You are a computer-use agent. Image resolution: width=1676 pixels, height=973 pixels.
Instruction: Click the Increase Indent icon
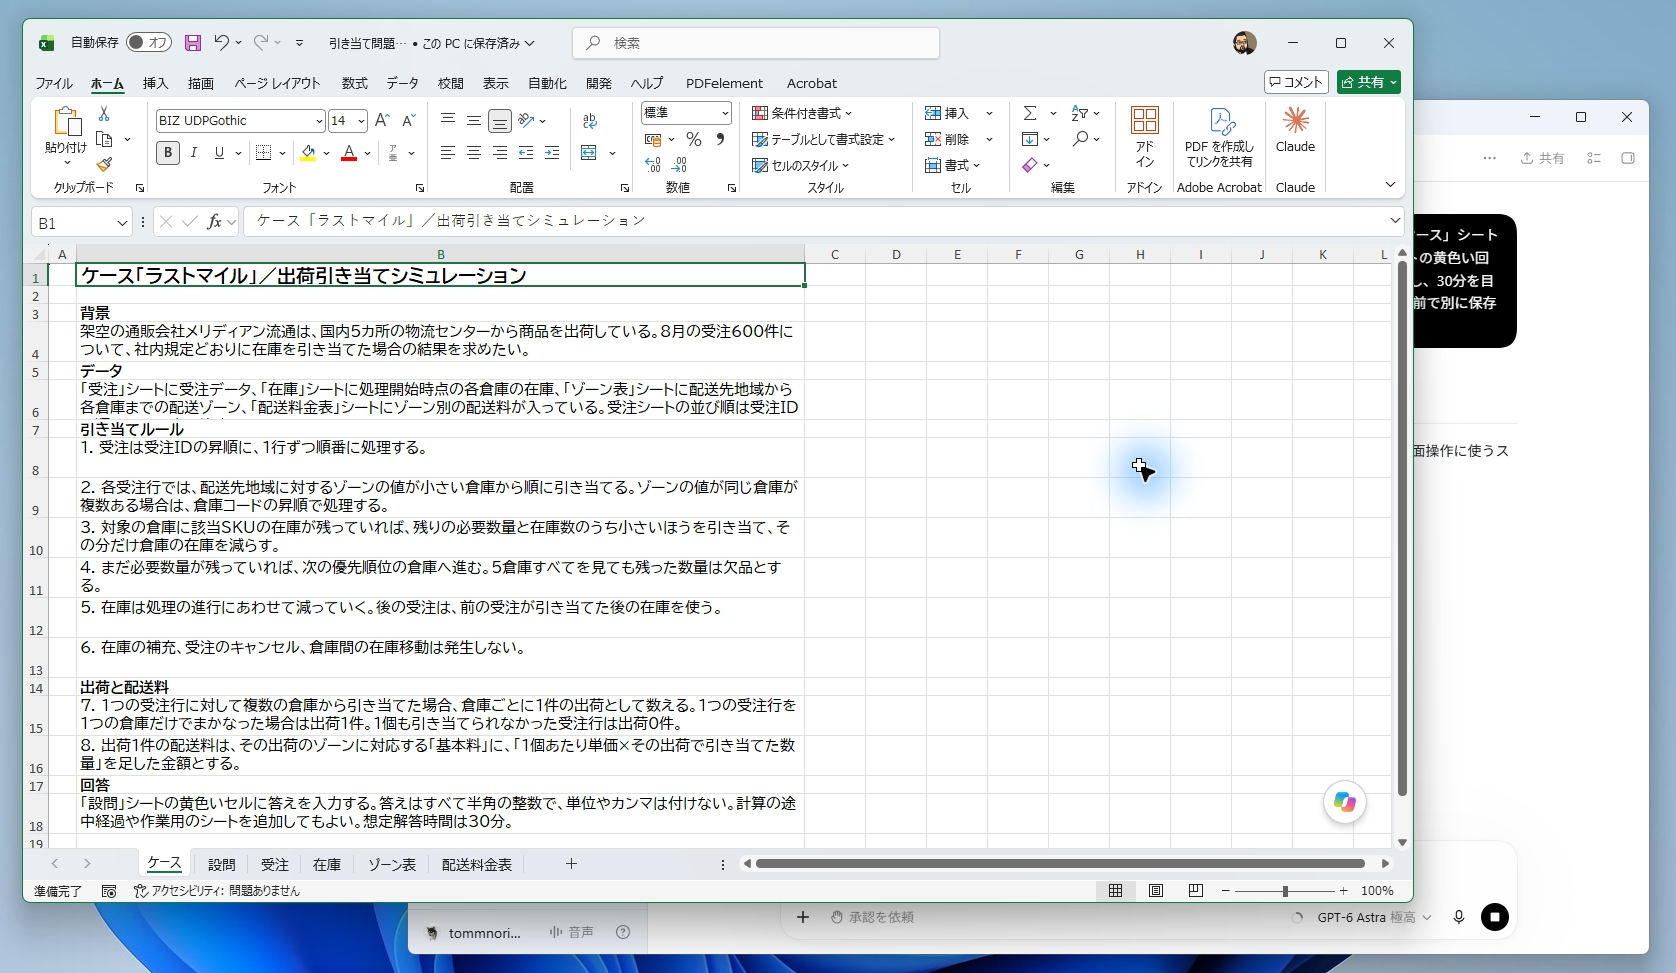(x=552, y=153)
